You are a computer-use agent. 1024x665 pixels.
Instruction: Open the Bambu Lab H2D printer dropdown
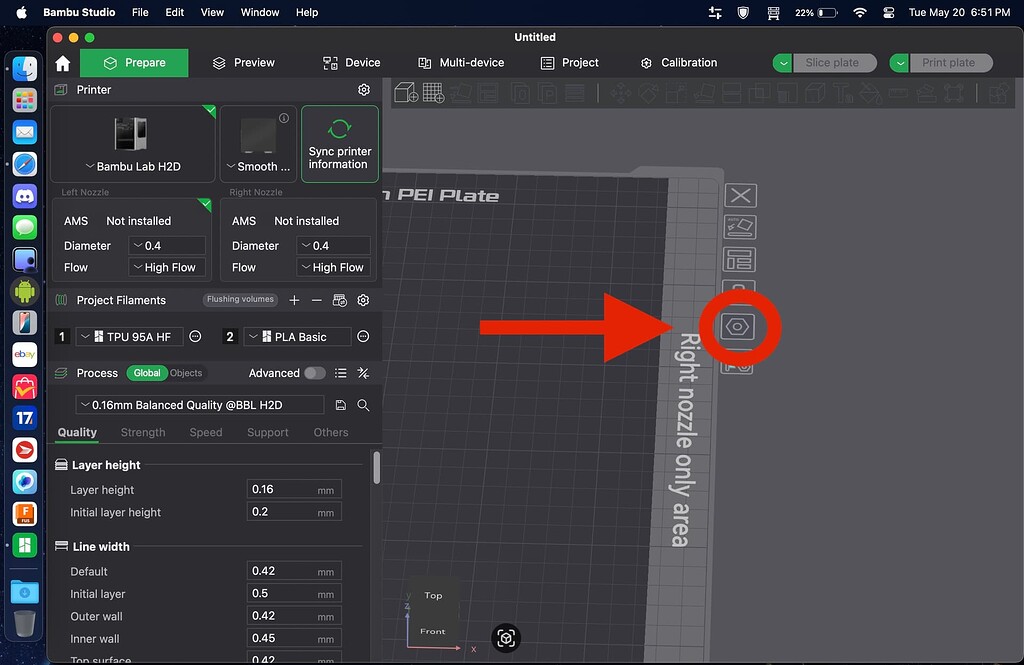[x=133, y=166]
